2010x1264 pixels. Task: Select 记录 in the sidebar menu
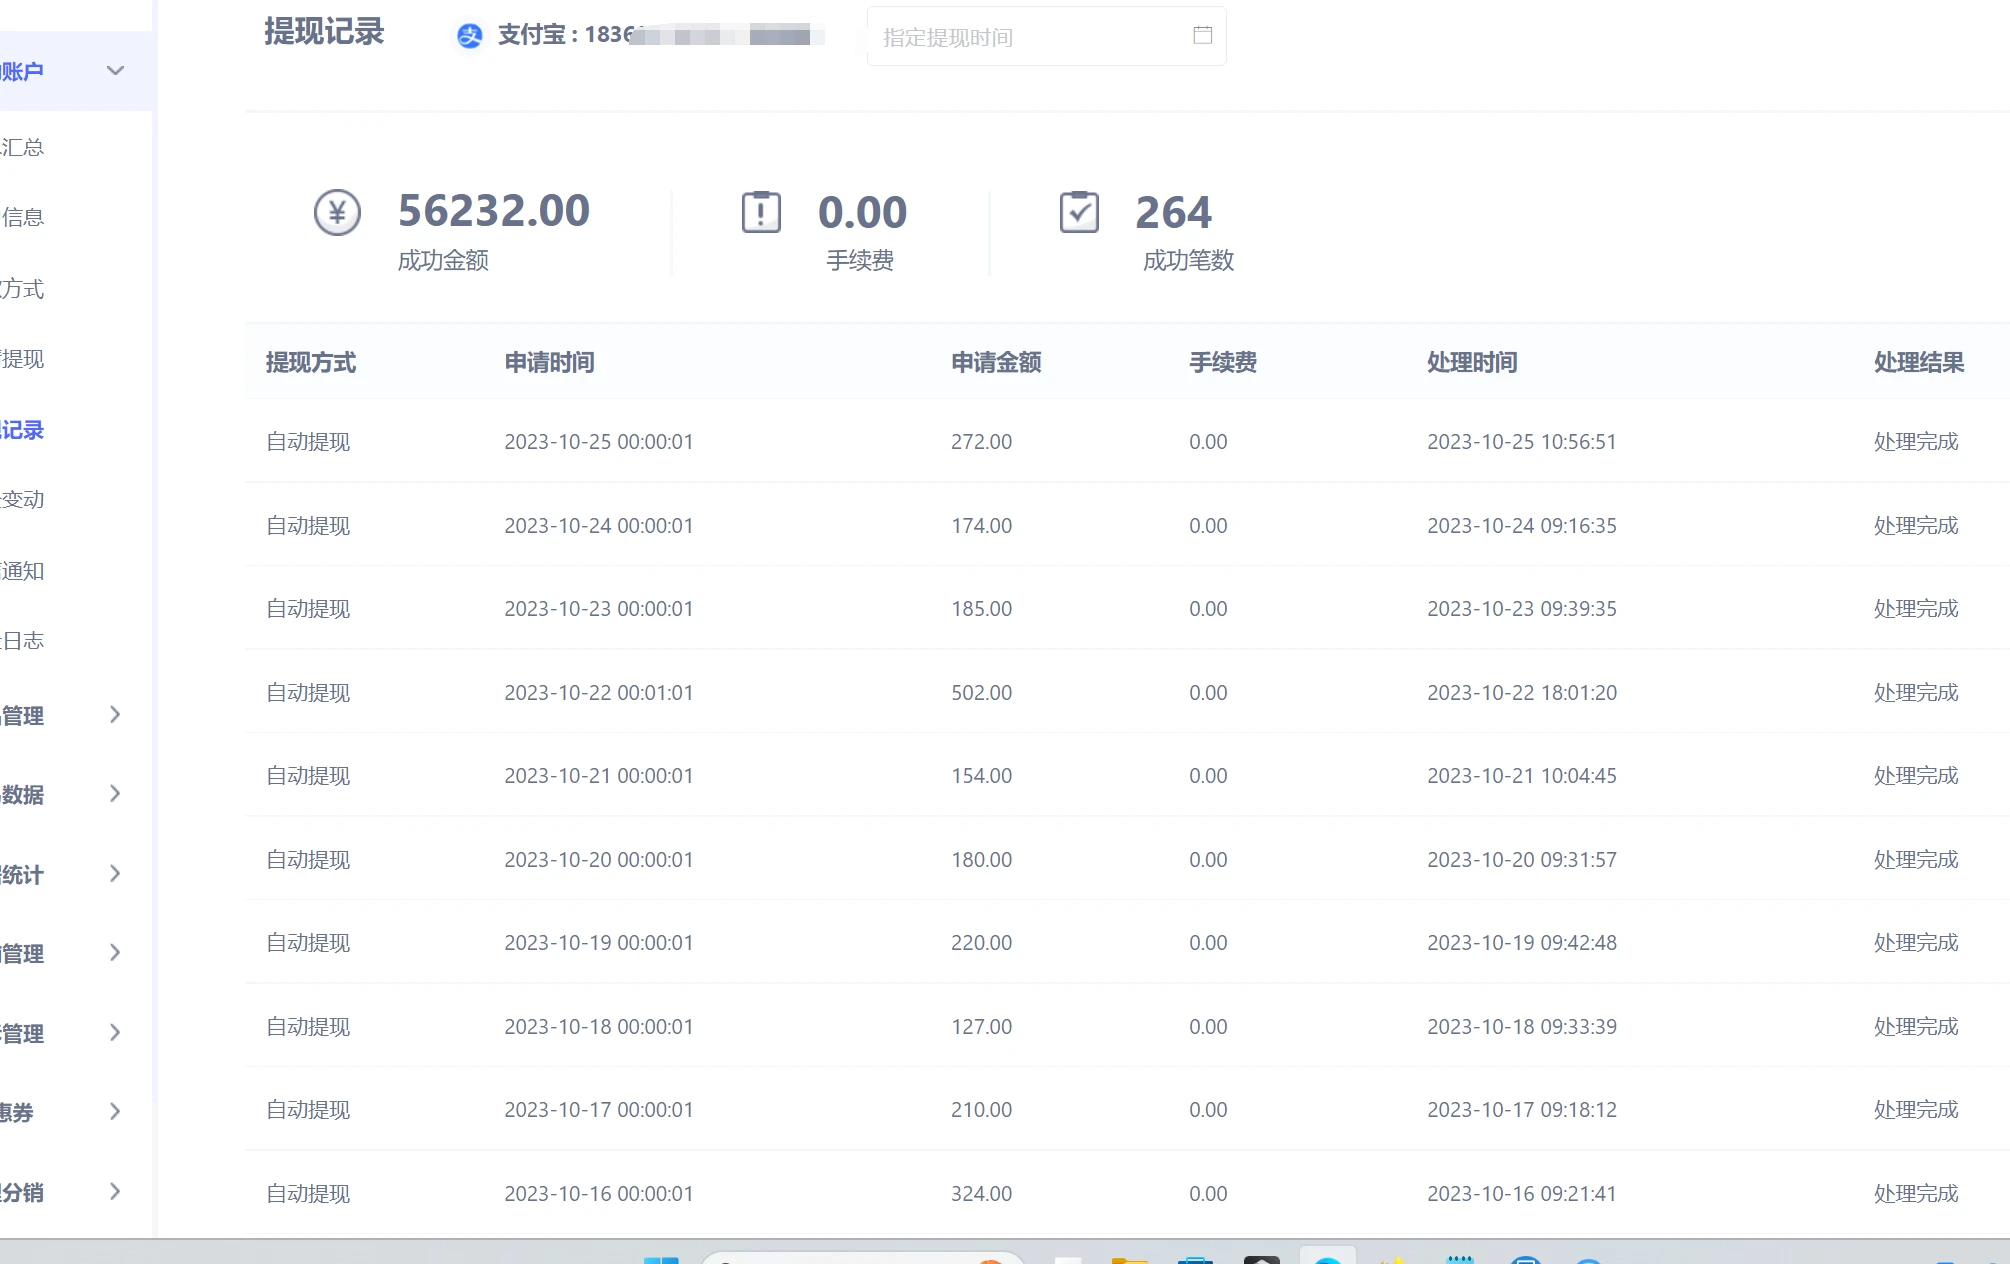point(24,430)
